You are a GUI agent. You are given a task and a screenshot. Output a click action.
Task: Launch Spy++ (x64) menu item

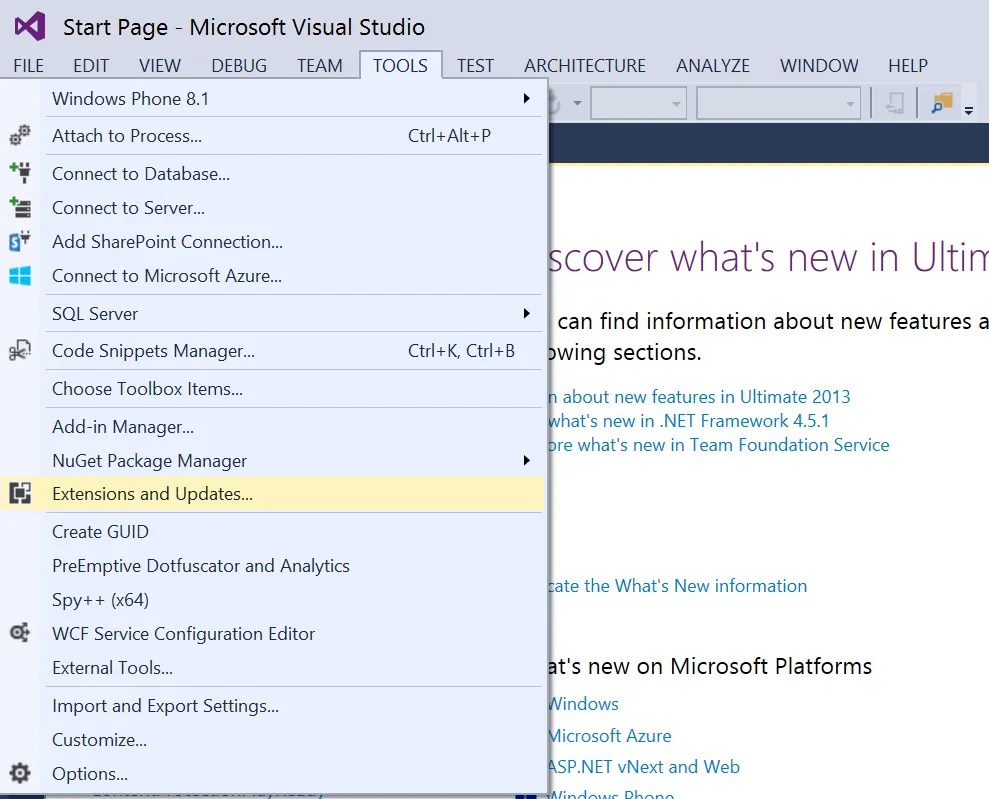click(272, 600)
